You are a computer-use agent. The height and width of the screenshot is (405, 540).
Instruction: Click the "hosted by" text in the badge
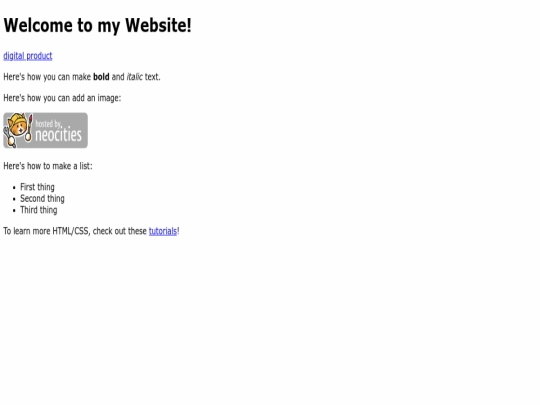click(48, 124)
